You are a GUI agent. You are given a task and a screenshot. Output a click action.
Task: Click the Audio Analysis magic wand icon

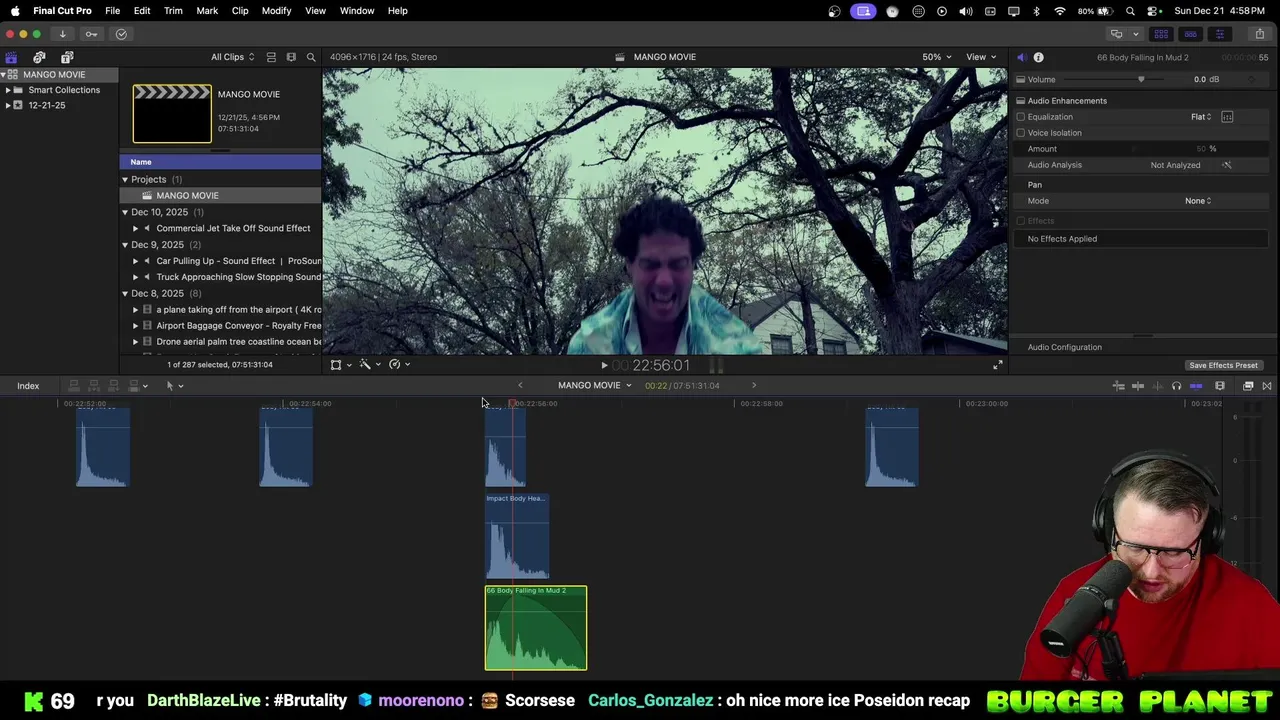tap(1227, 165)
